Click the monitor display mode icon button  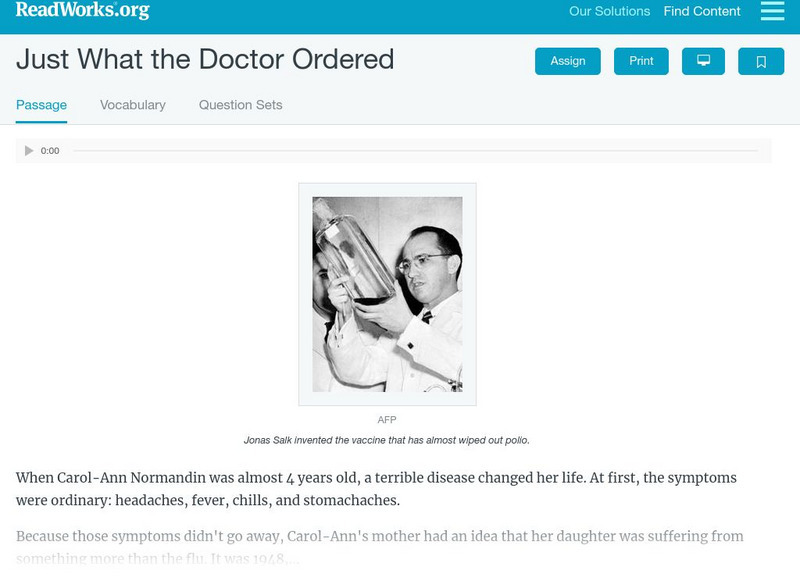coord(703,61)
